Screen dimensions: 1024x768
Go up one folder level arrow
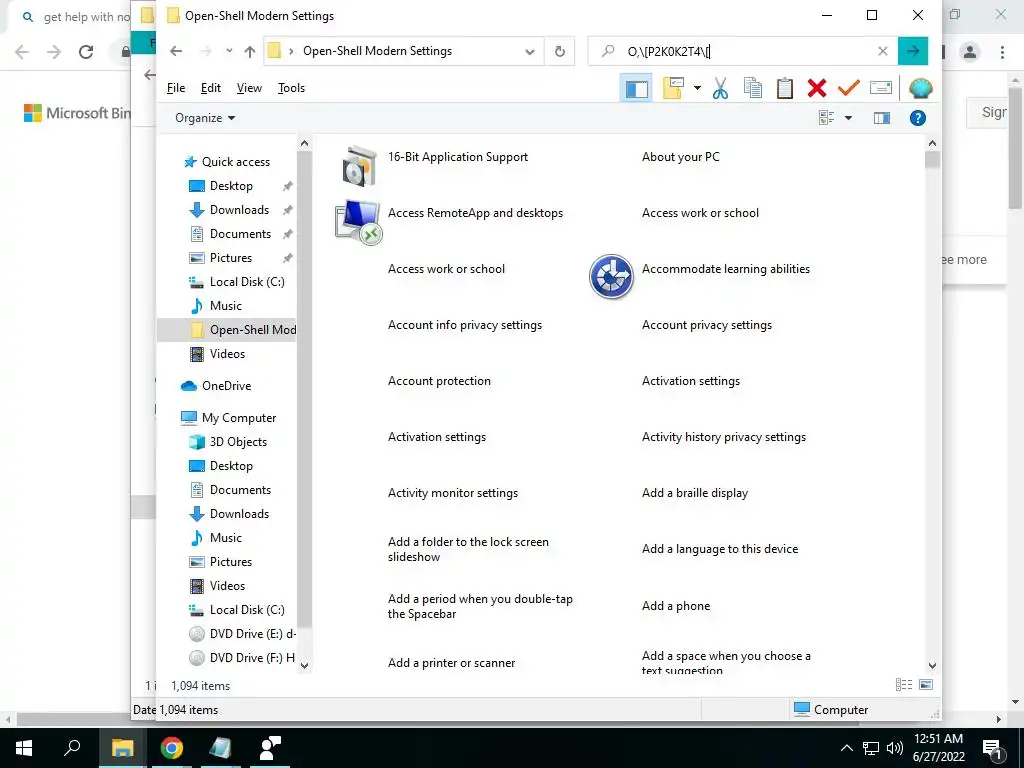click(249, 52)
